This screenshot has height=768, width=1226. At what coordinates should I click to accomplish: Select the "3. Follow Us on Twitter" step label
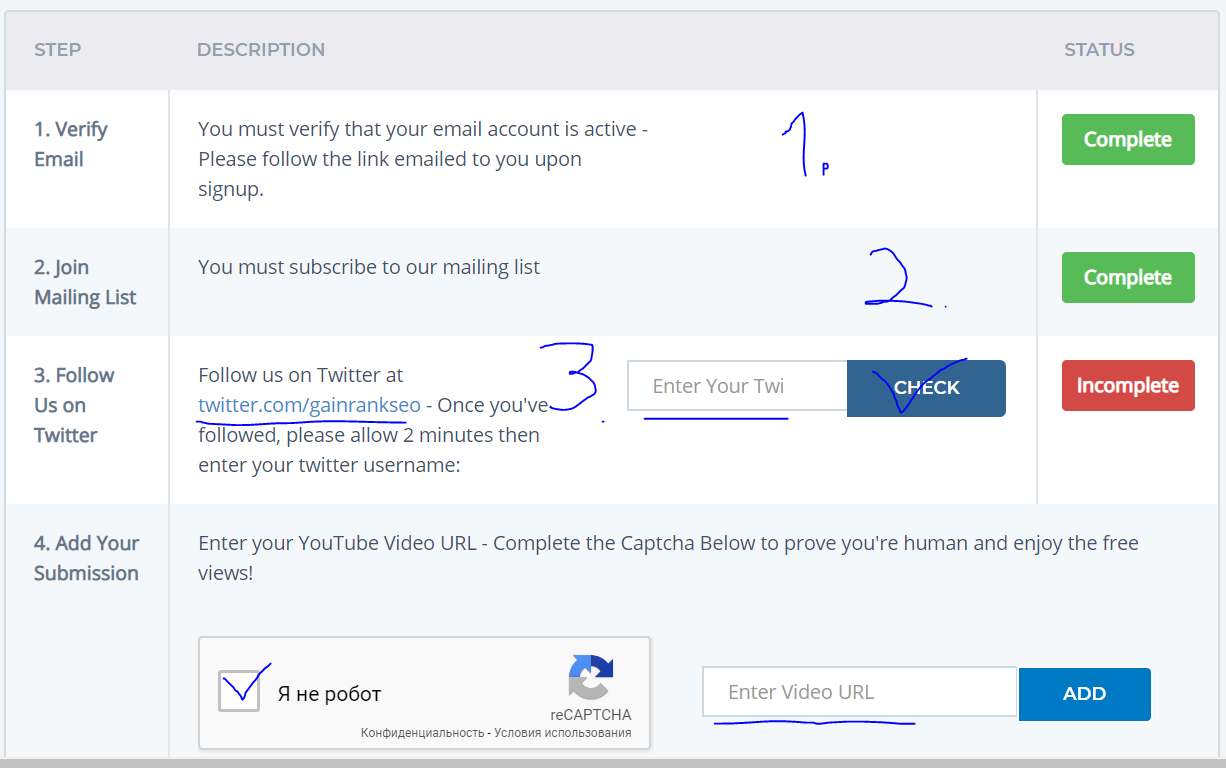coord(74,405)
